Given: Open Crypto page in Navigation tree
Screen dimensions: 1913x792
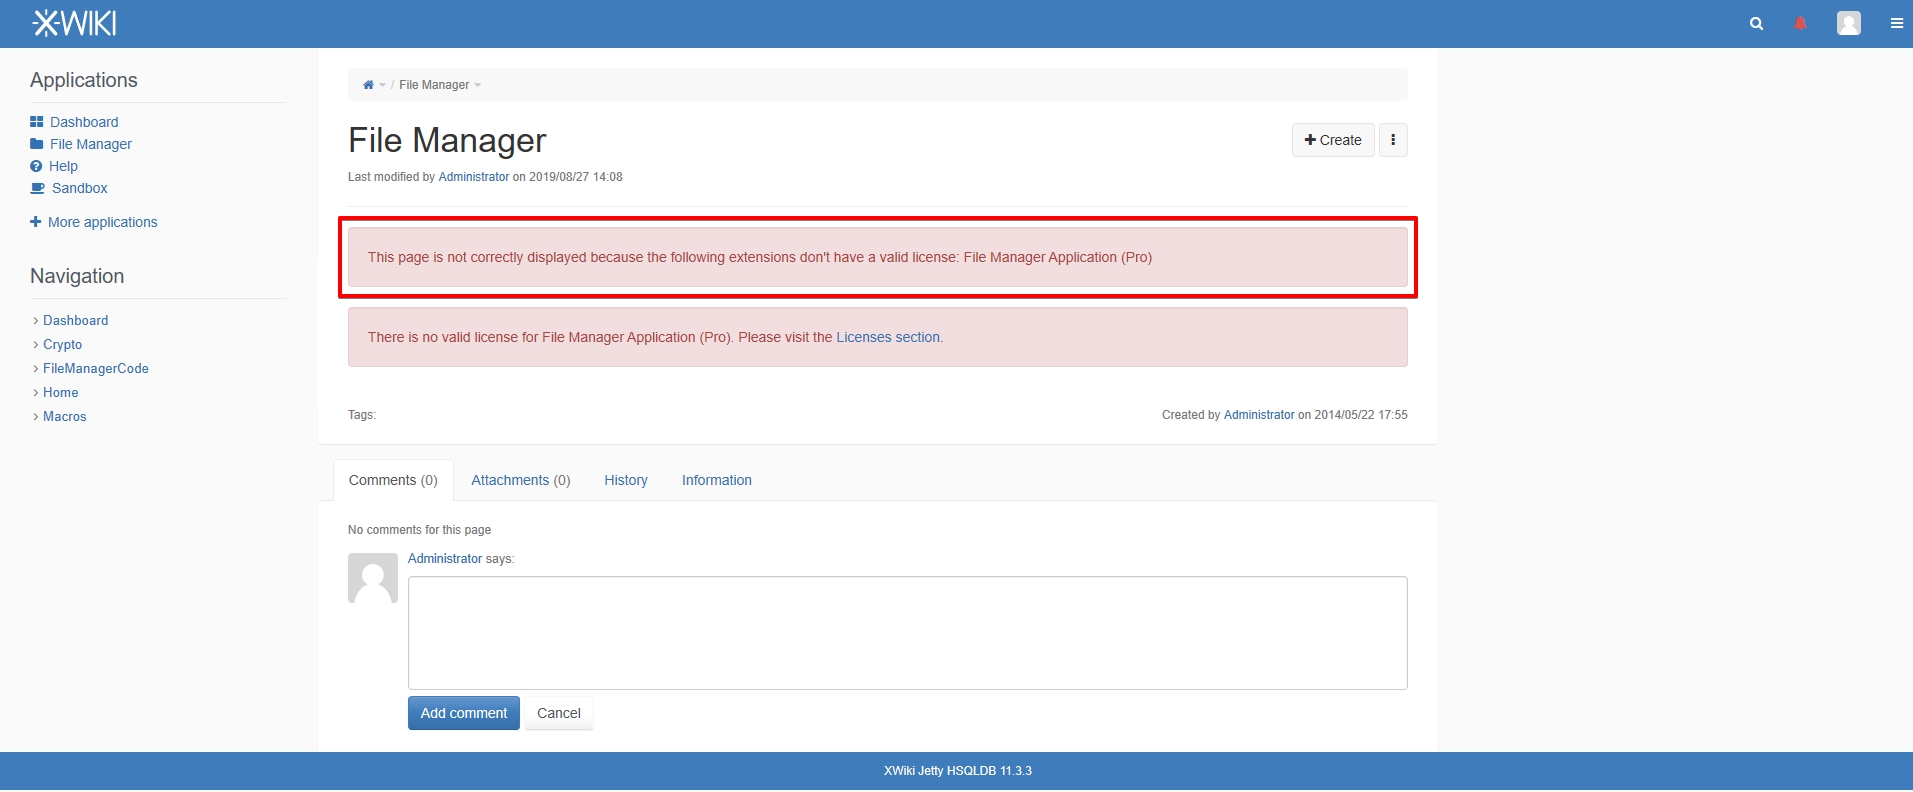Looking at the screenshot, I should tap(63, 345).
